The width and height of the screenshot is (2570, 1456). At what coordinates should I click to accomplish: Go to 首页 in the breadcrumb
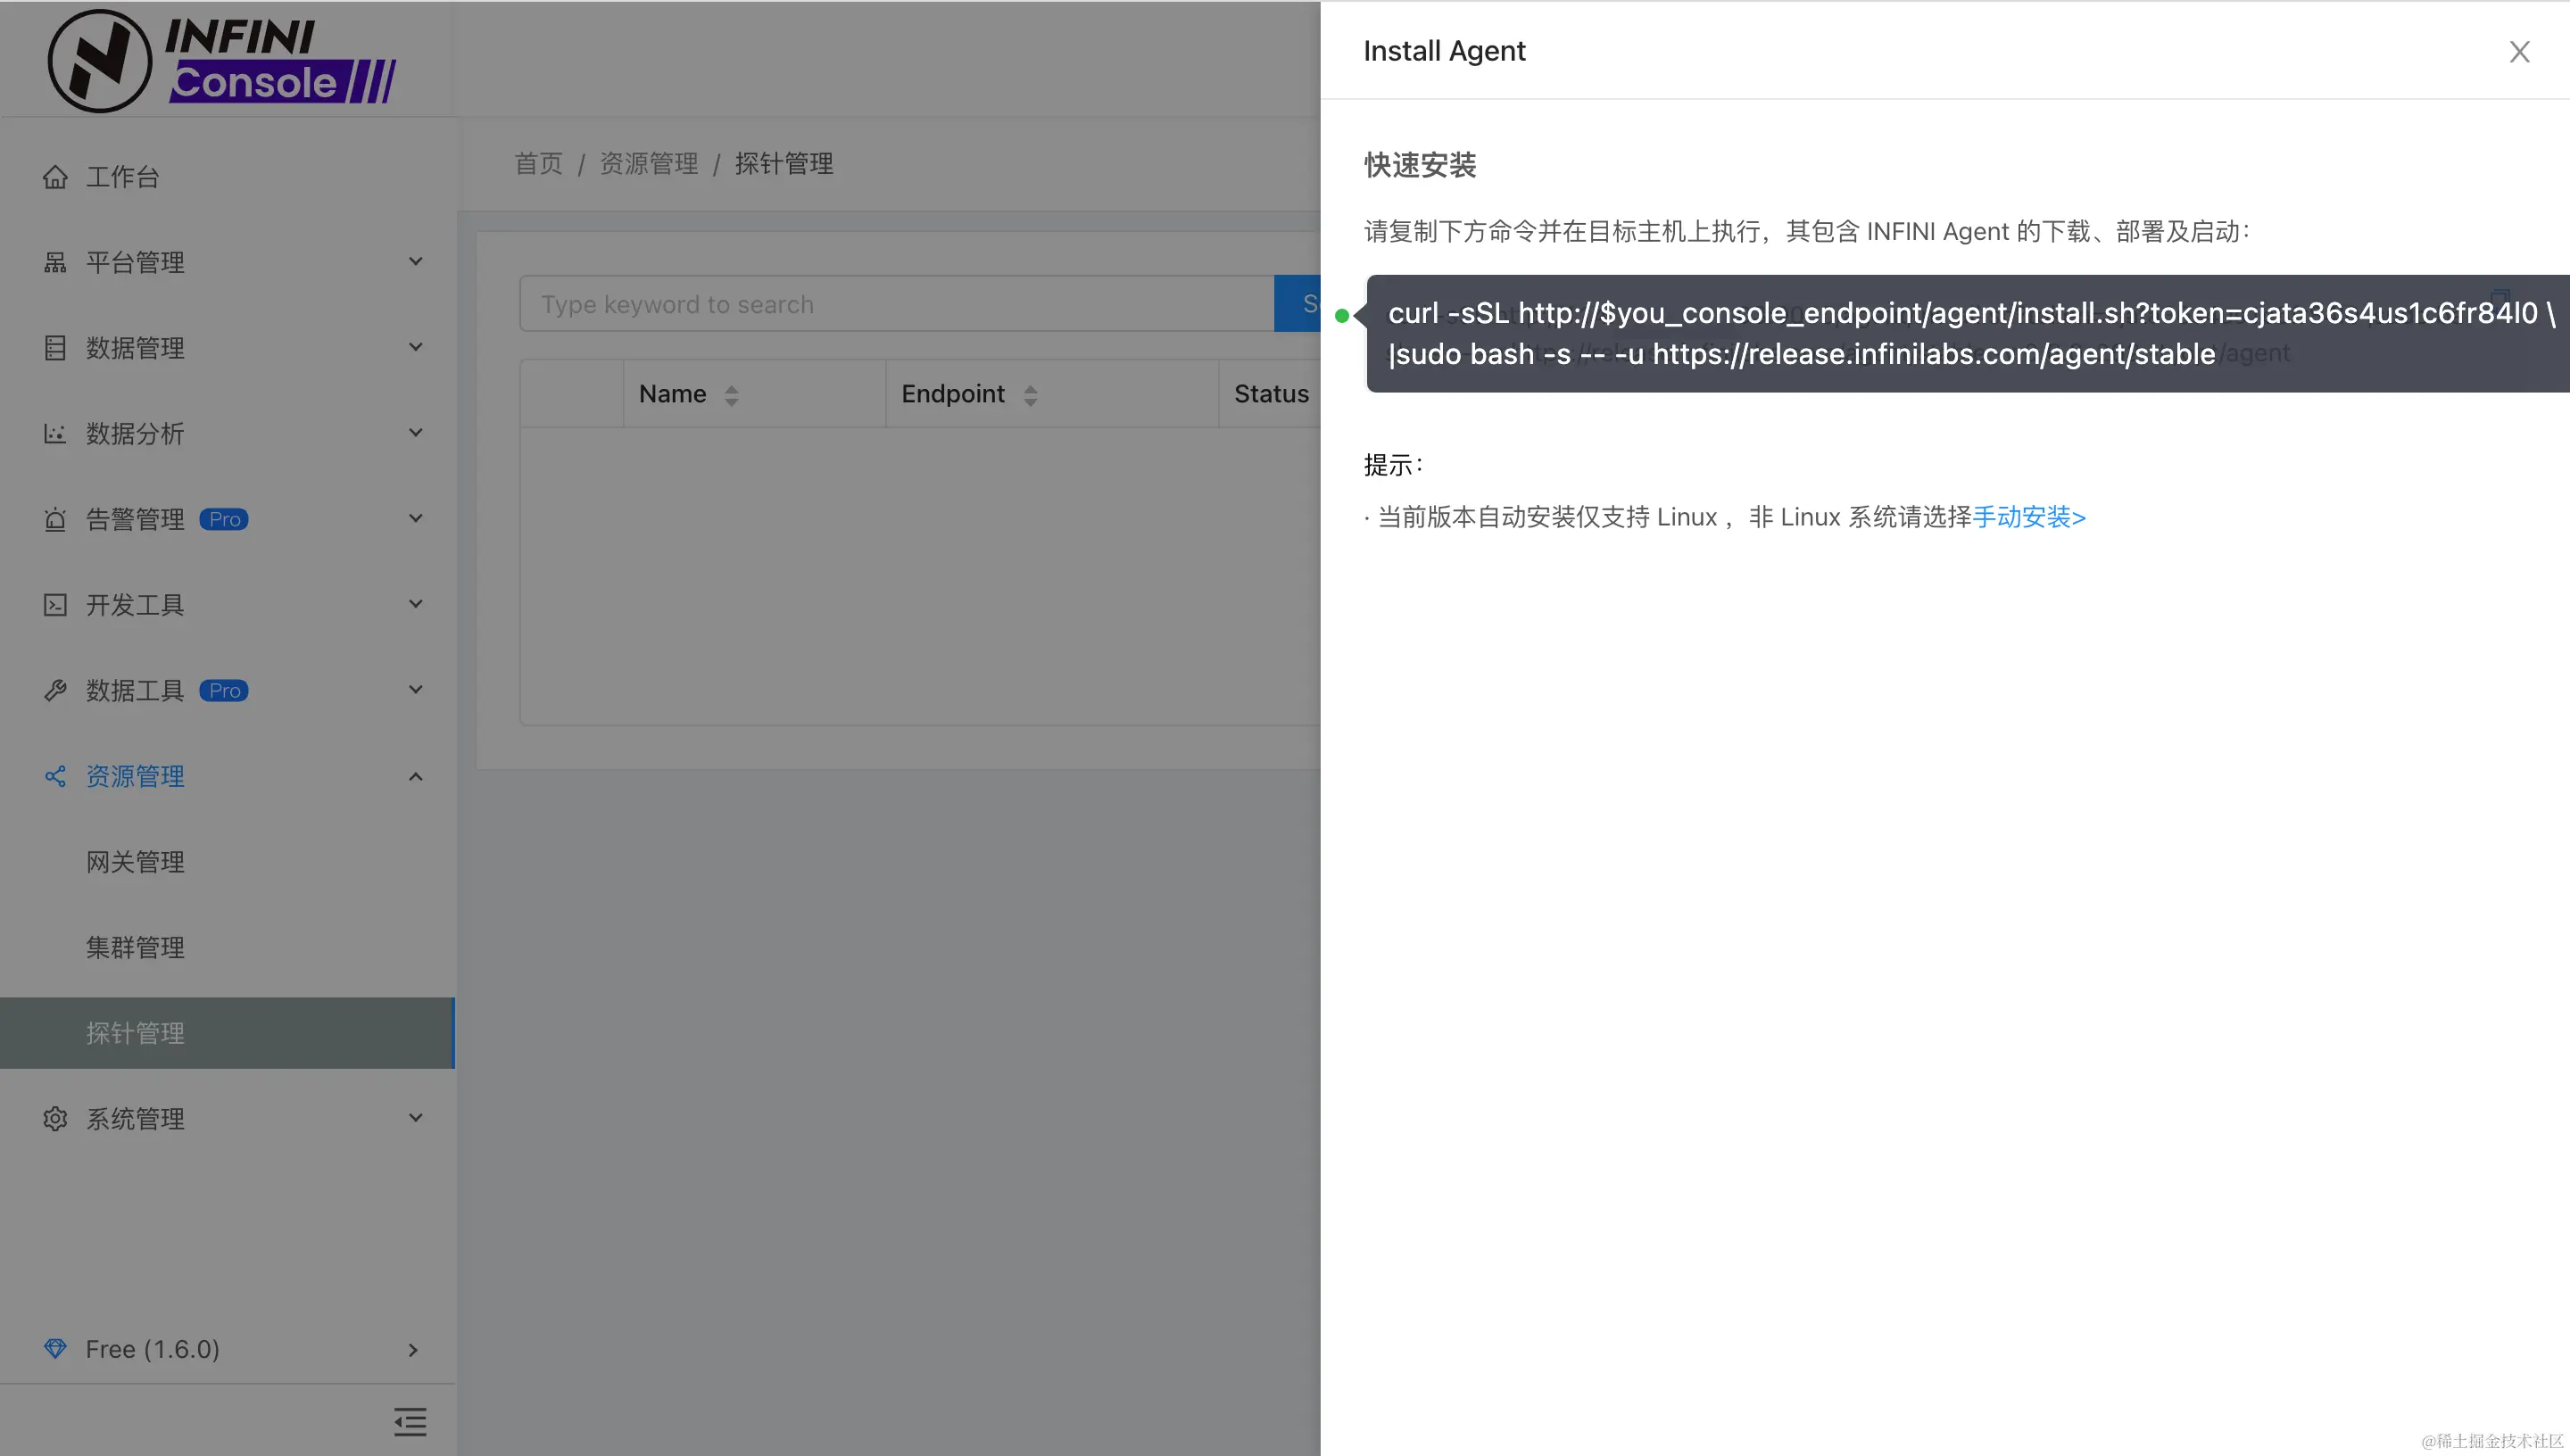[x=538, y=164]
